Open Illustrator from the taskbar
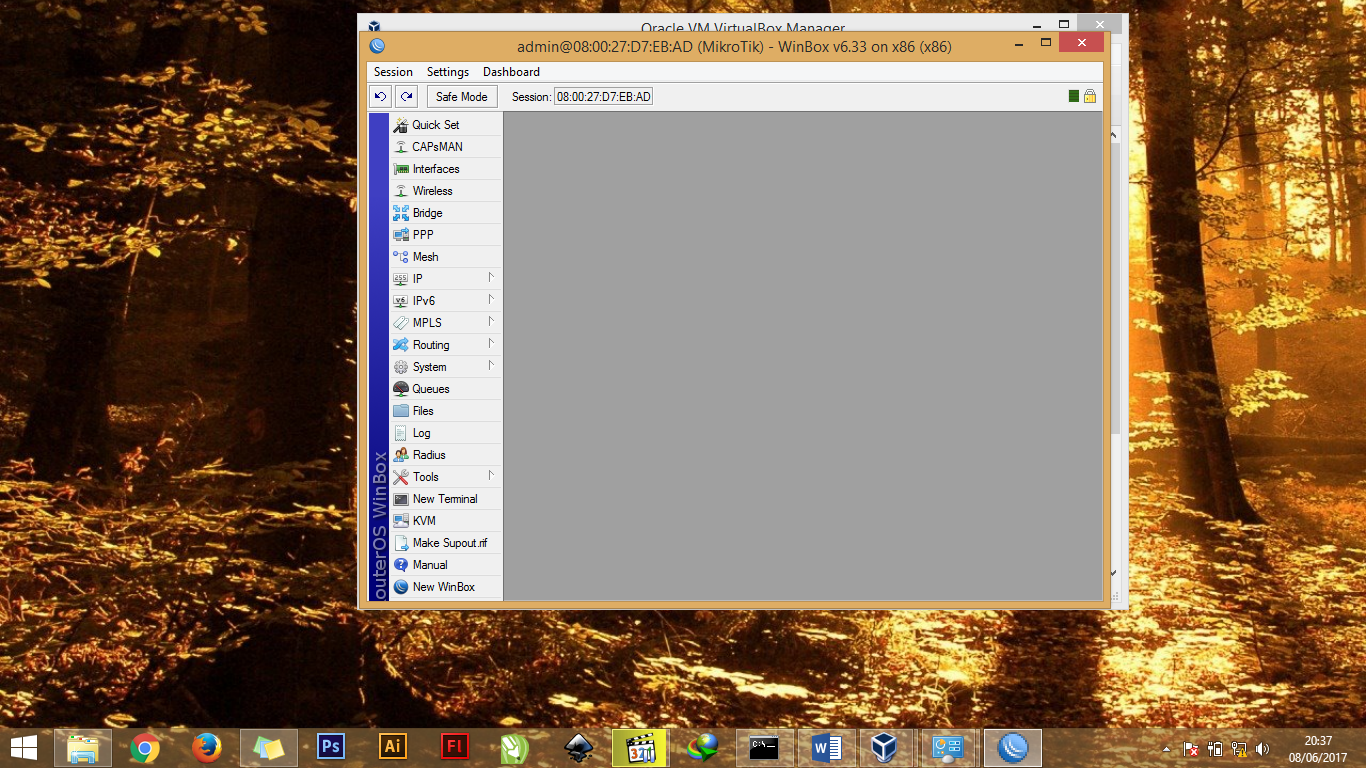The height and width of the screenshot is (768, 1366). tap(393, 747)
